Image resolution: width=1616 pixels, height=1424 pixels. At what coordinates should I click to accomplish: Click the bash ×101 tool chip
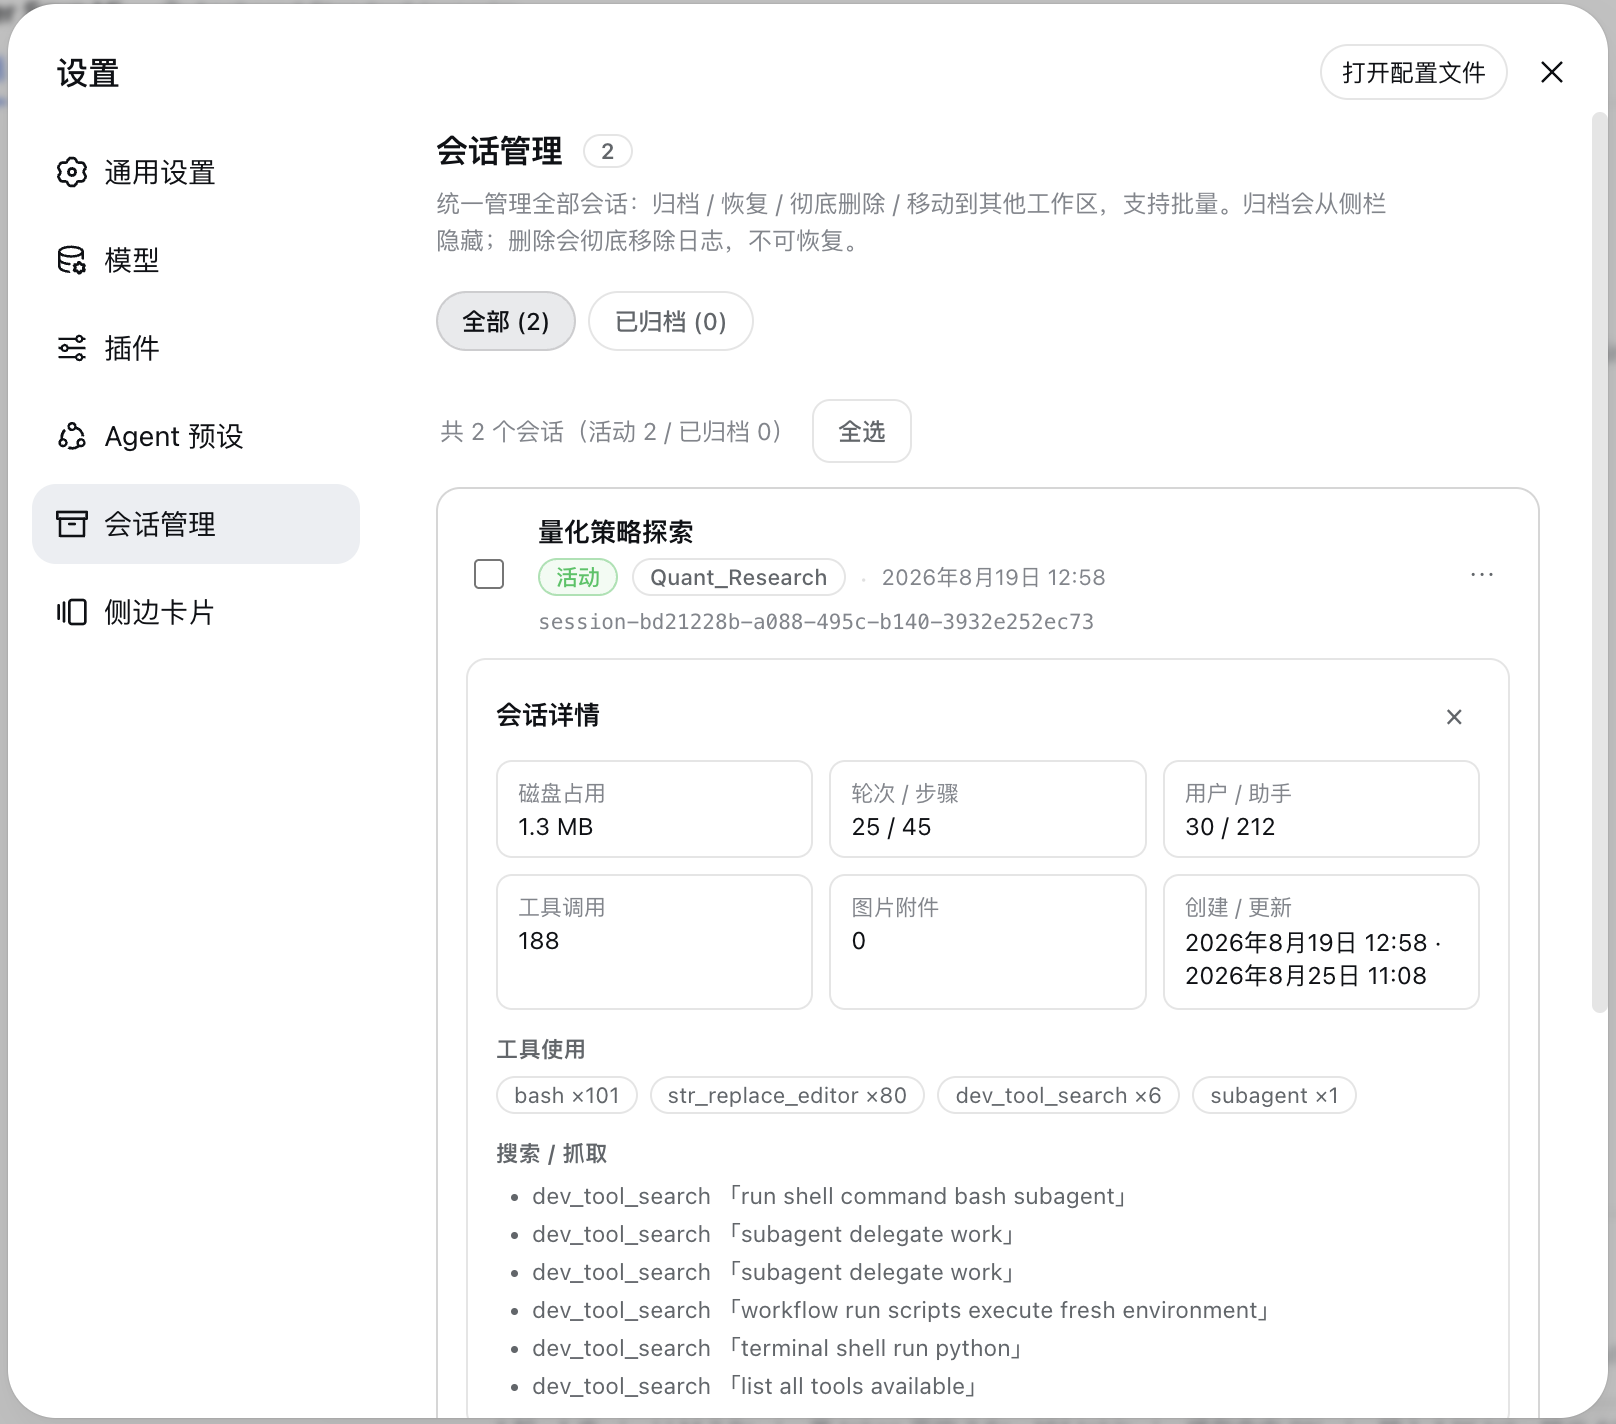point(567,1095)
